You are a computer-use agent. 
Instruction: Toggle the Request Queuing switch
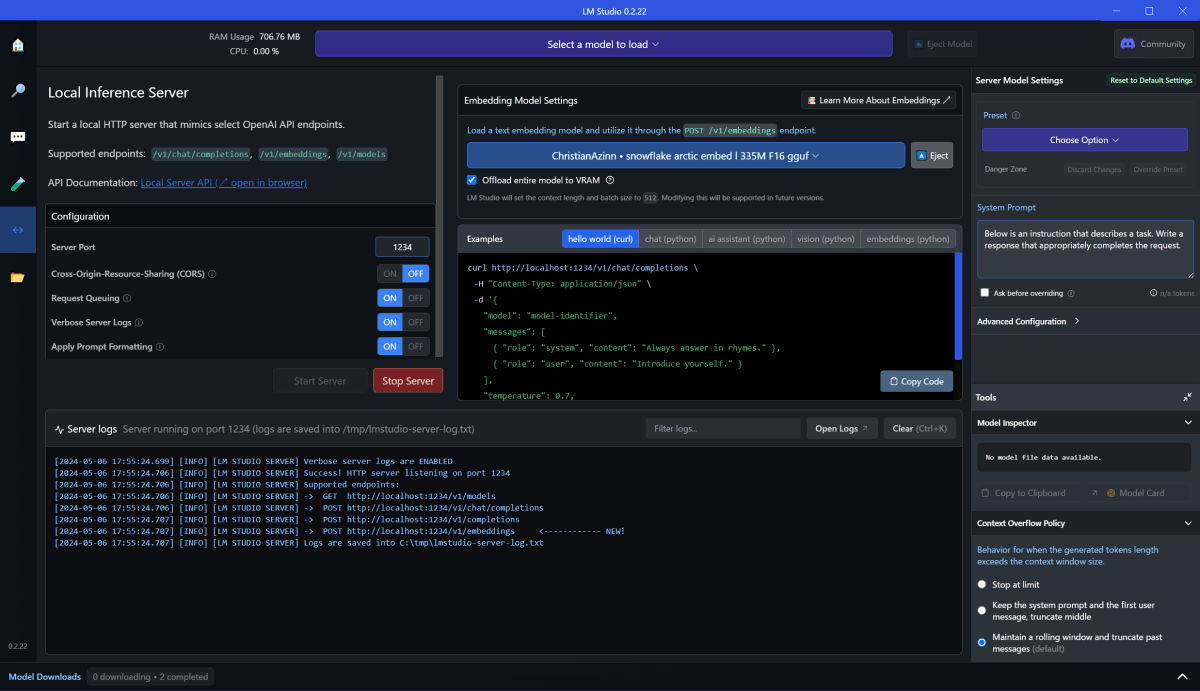[403, 298]
